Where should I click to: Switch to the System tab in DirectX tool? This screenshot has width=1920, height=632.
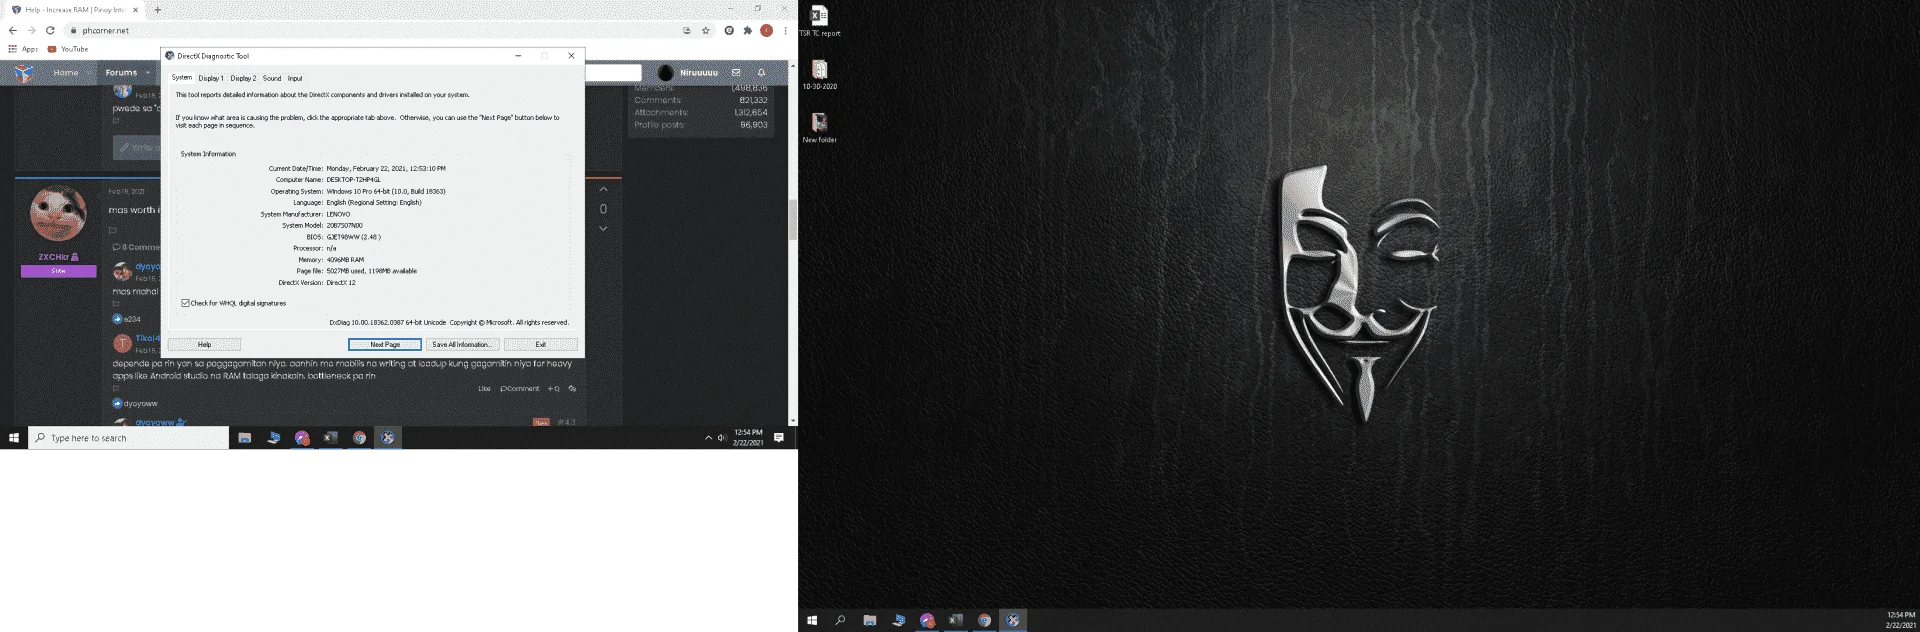tap(181, 77)
